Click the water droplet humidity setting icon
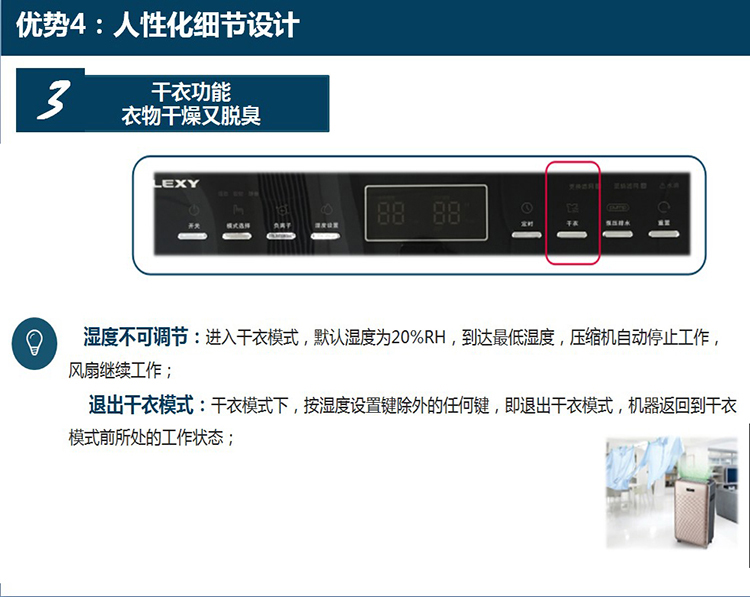The width and height of the screenshot is (750, 597). point(326,210)
